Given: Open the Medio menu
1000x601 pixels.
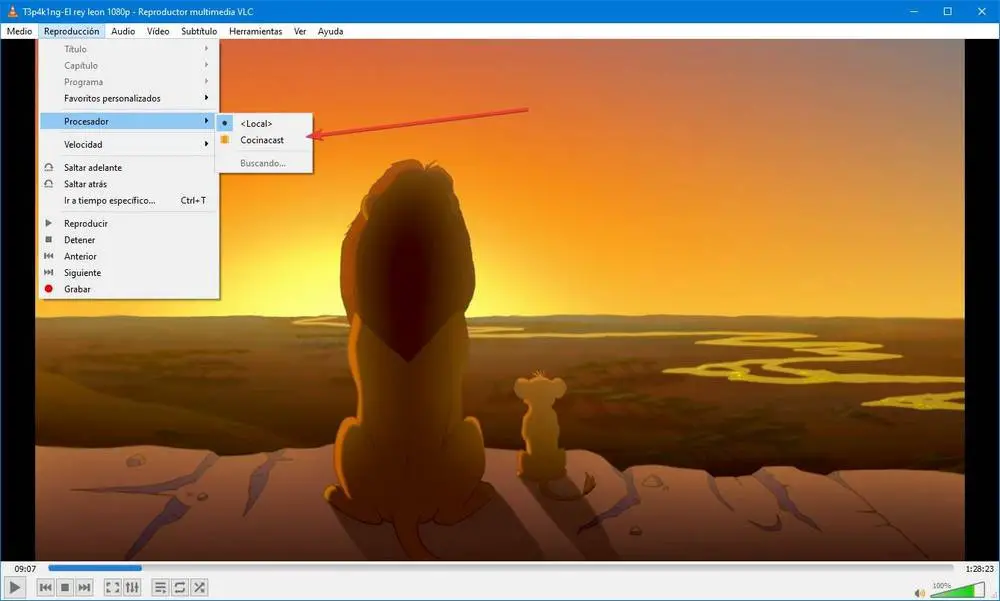Looking at the screenshot, I should coord(19,31).
